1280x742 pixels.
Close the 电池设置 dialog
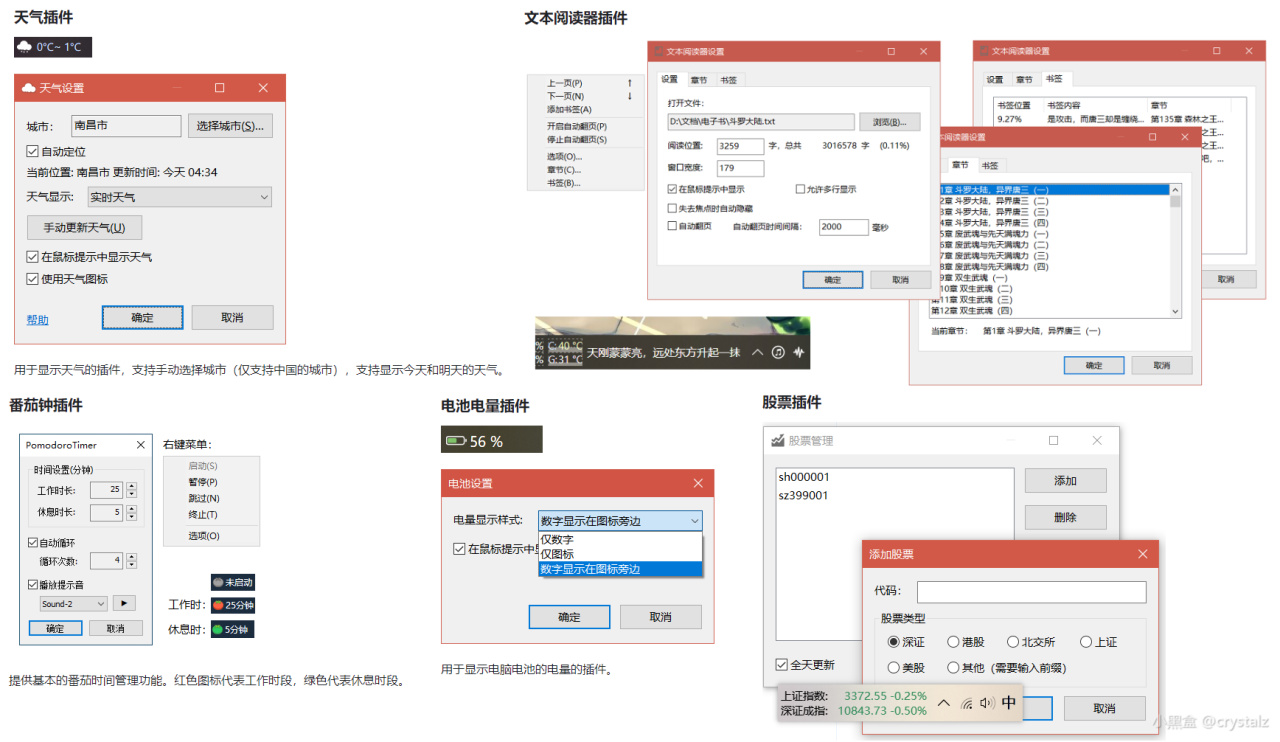click(698, 483)
